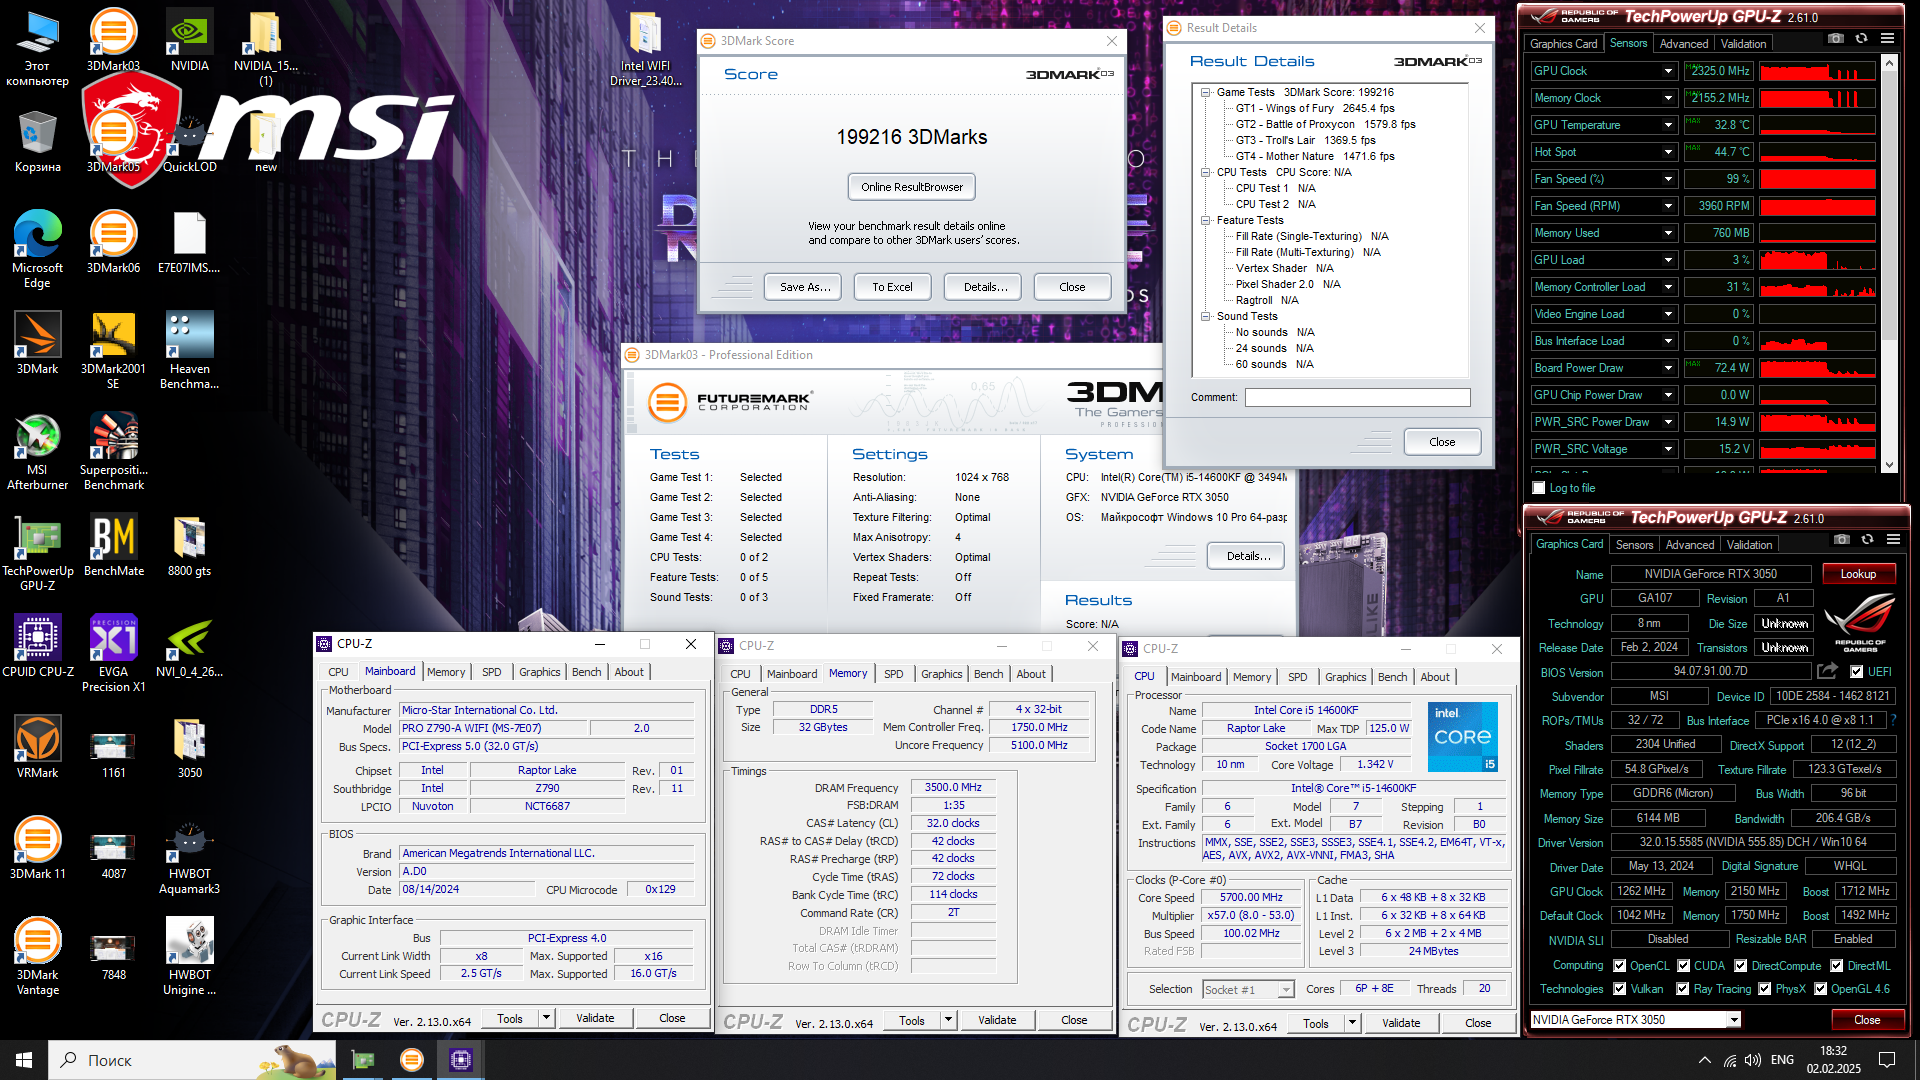Viewport: 1920px width, 1080px height.
Task: Toggle OpenCL checkbox
Action: 1620,966
